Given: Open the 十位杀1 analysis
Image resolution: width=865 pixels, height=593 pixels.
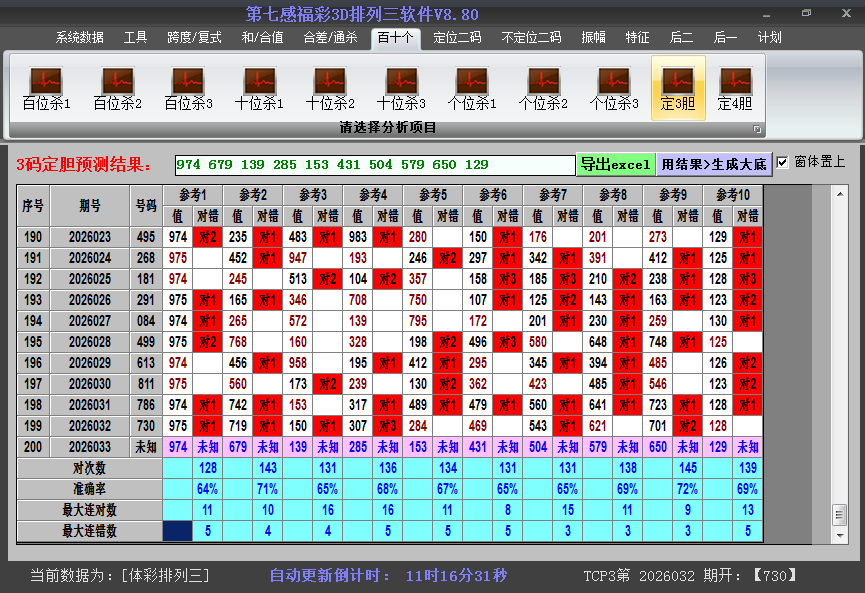Looking at the screenshot, I should point(259,88).
